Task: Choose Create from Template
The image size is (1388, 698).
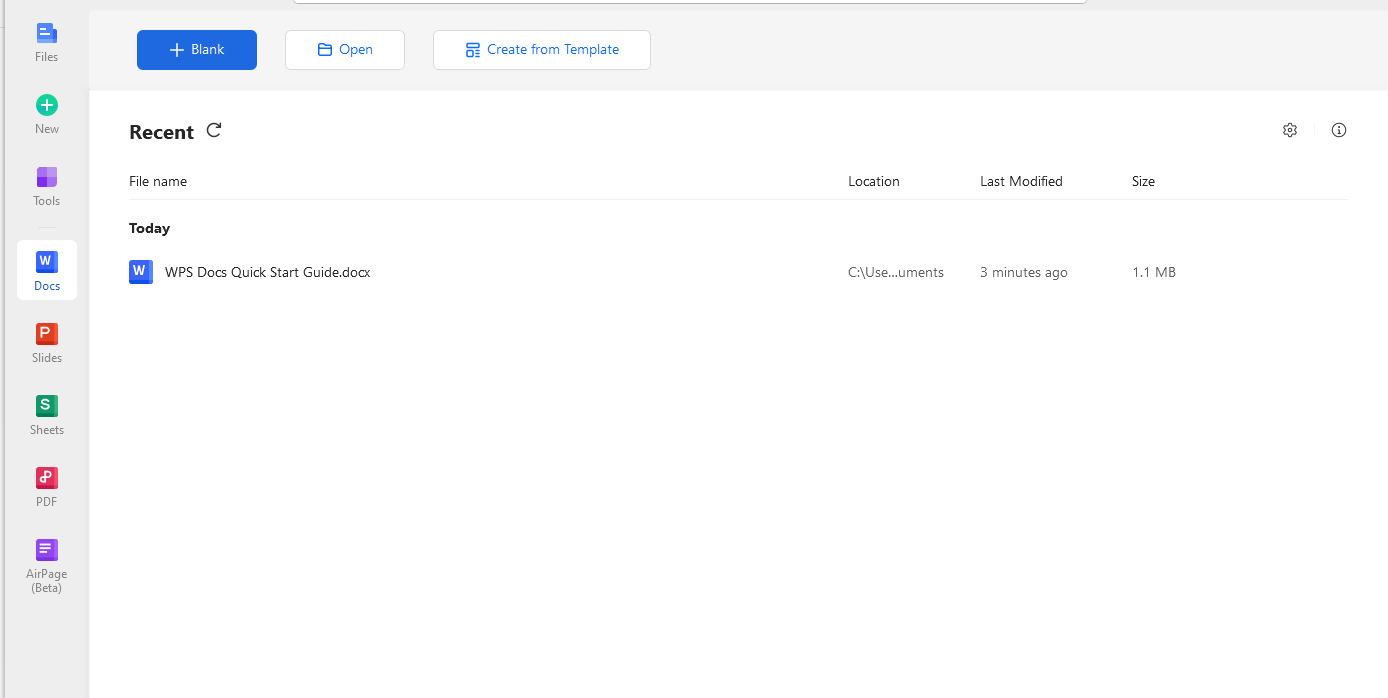Action: 542,50
